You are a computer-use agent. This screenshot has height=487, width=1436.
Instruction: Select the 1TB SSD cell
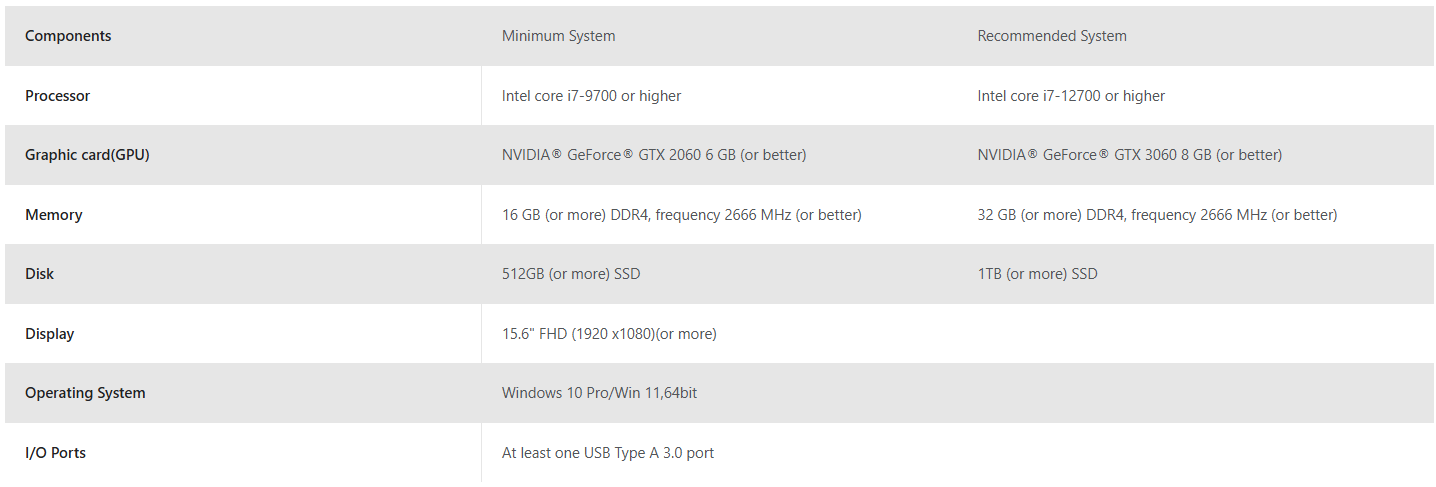pyautogui.click(x=1036, y=274)
